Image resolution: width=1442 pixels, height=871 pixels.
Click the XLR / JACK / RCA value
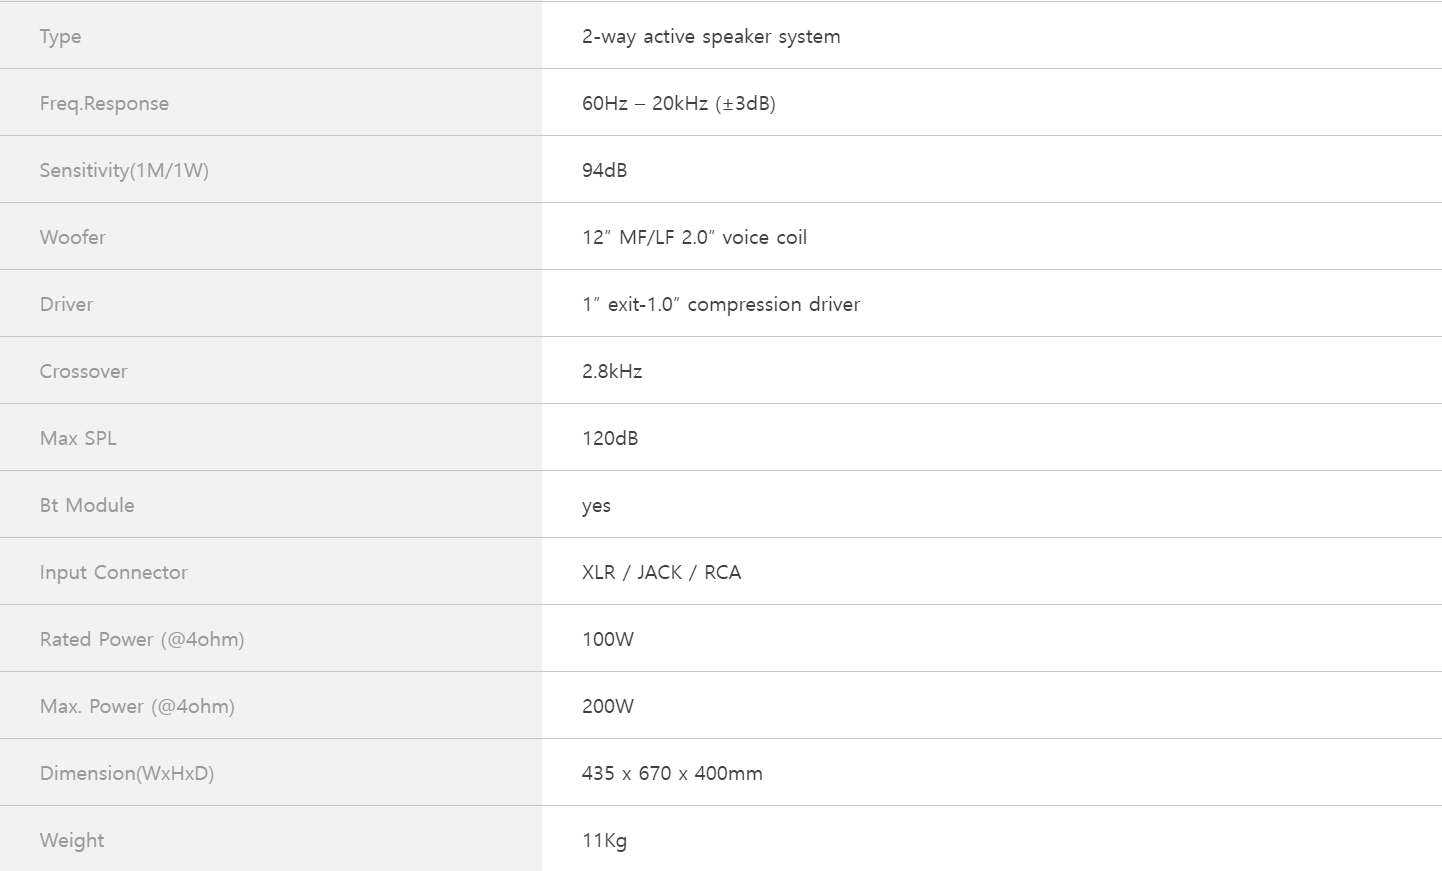662,572
